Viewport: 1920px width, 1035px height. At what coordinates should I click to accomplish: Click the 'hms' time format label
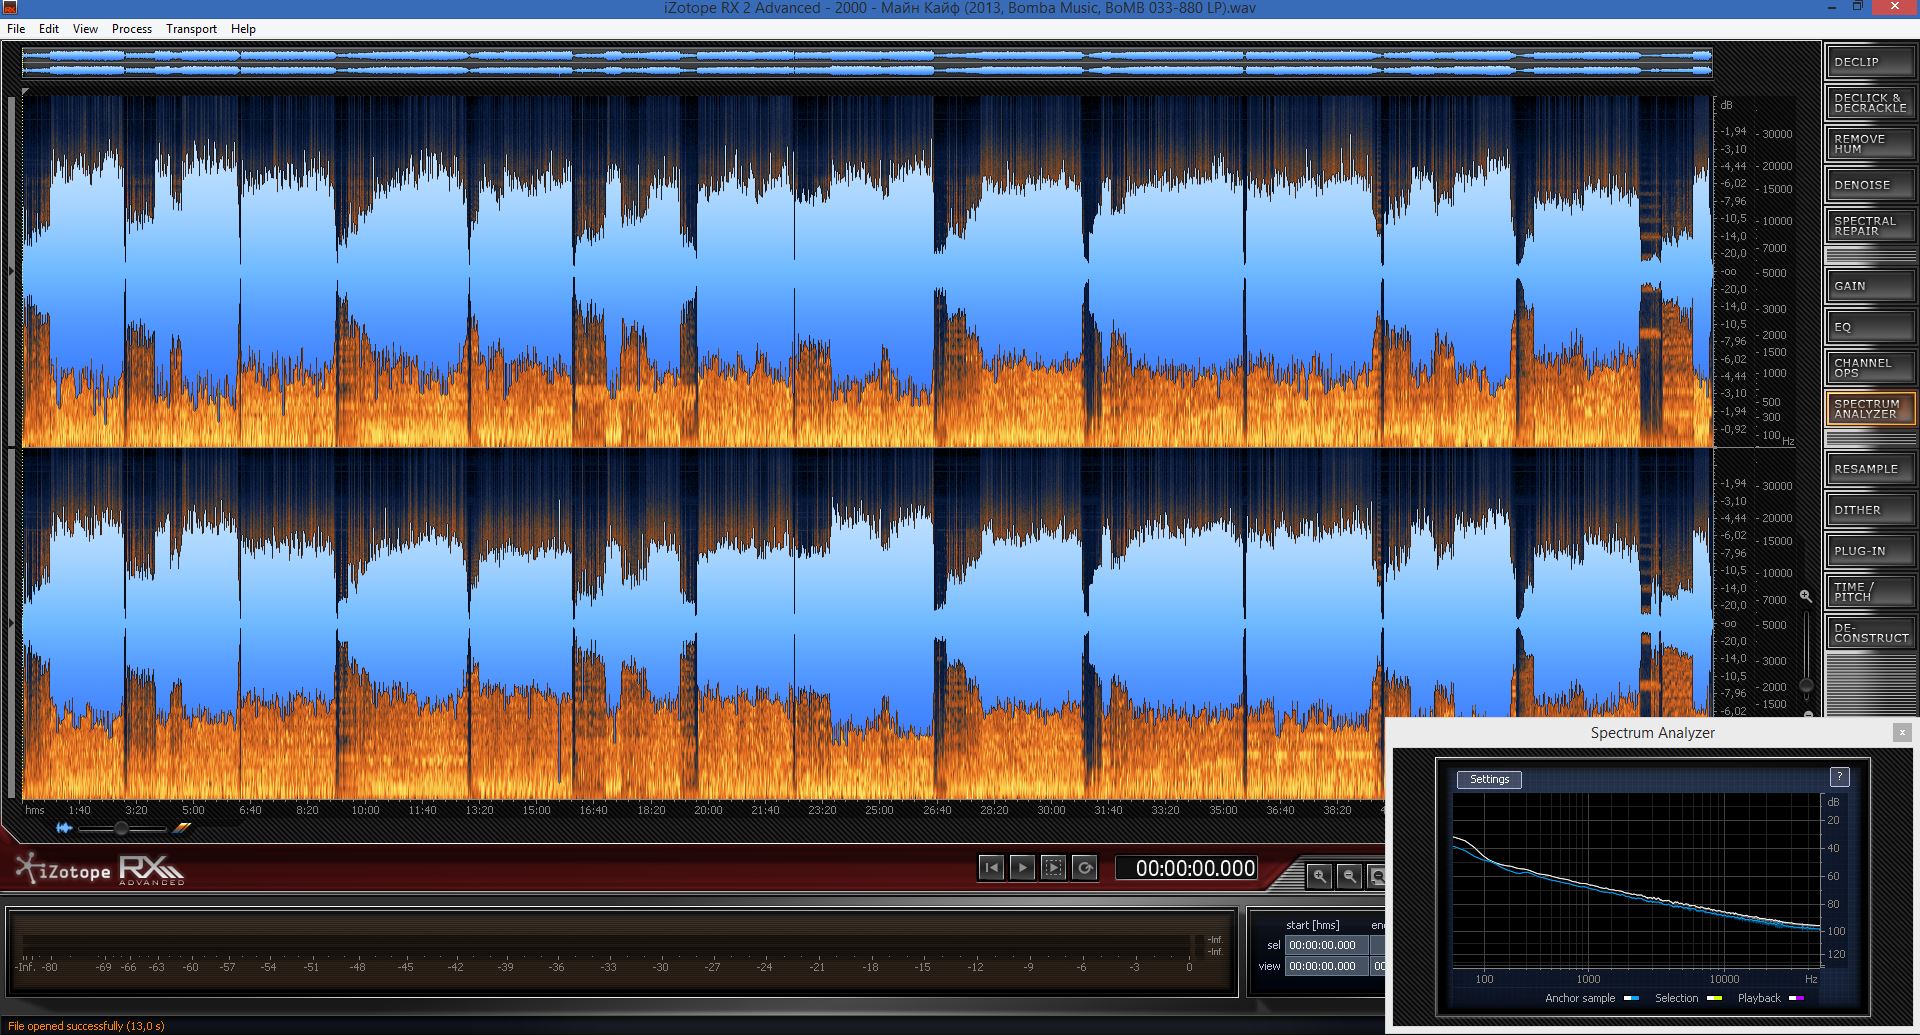pyautogui.click(x=35, y=810)
